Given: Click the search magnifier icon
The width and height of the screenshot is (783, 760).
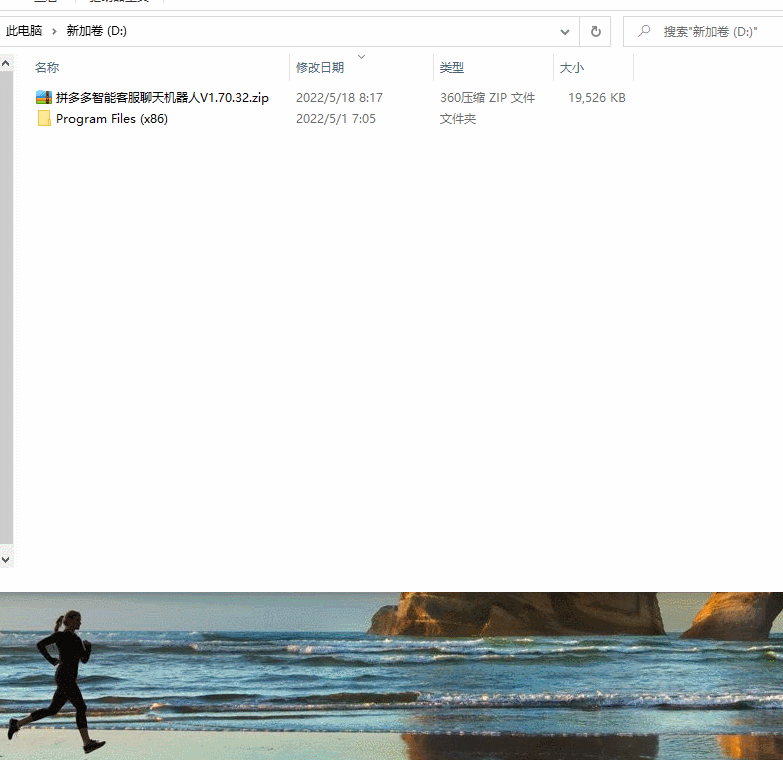Looking at the screenshot, I should click(644, 31).
